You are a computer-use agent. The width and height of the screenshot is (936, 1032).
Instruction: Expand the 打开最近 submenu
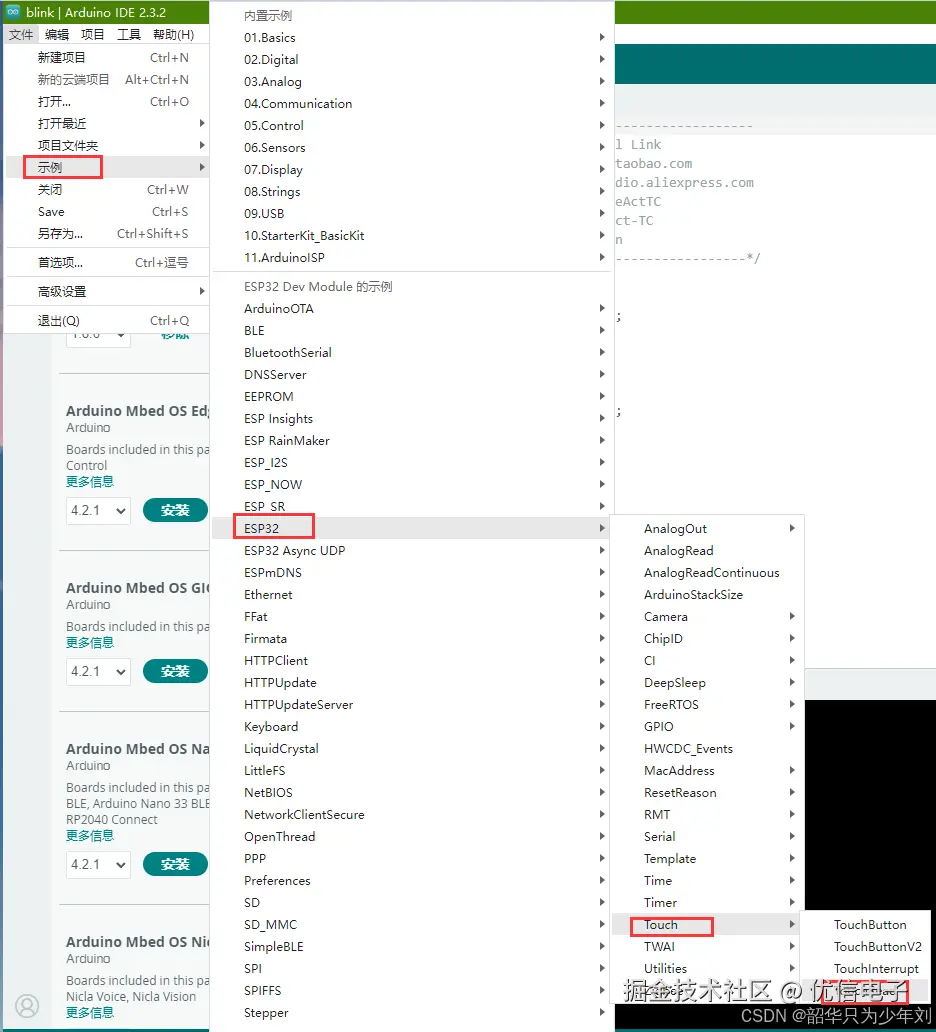click(x=107, y=124)
